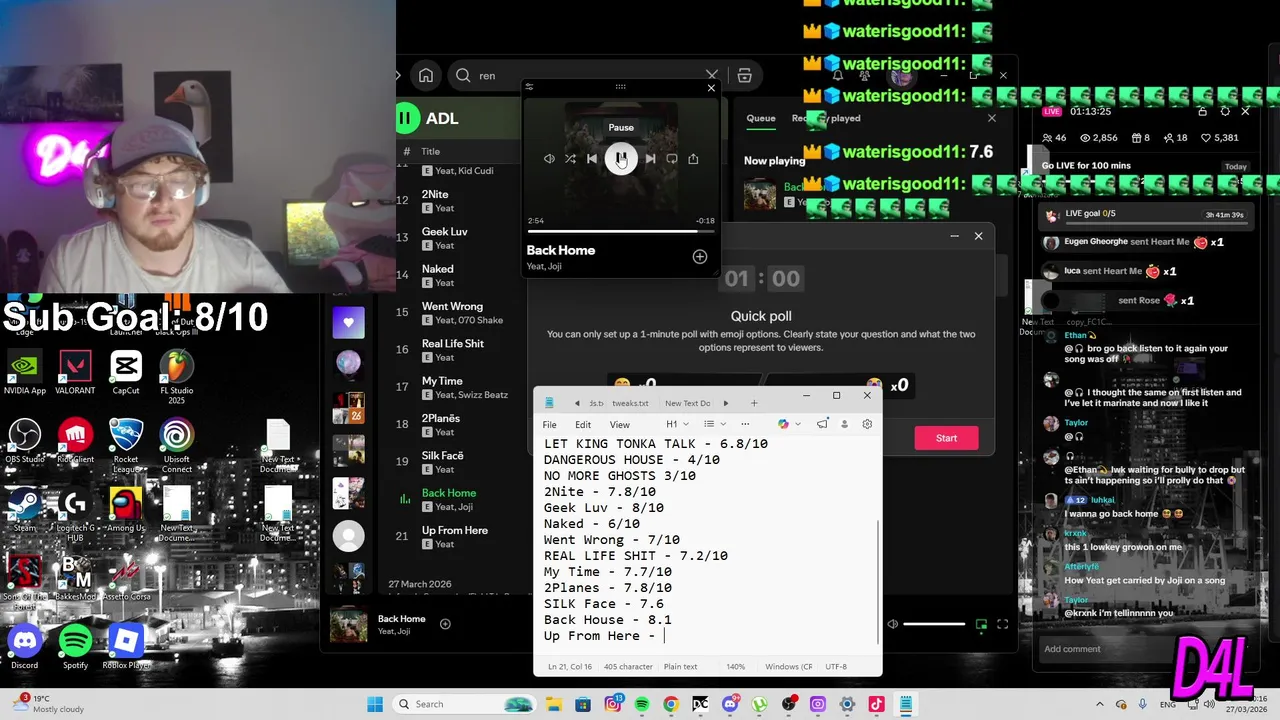Open Discord desktop shortcut
This screenshot has height=720, width=1280.
pos(24,646)
